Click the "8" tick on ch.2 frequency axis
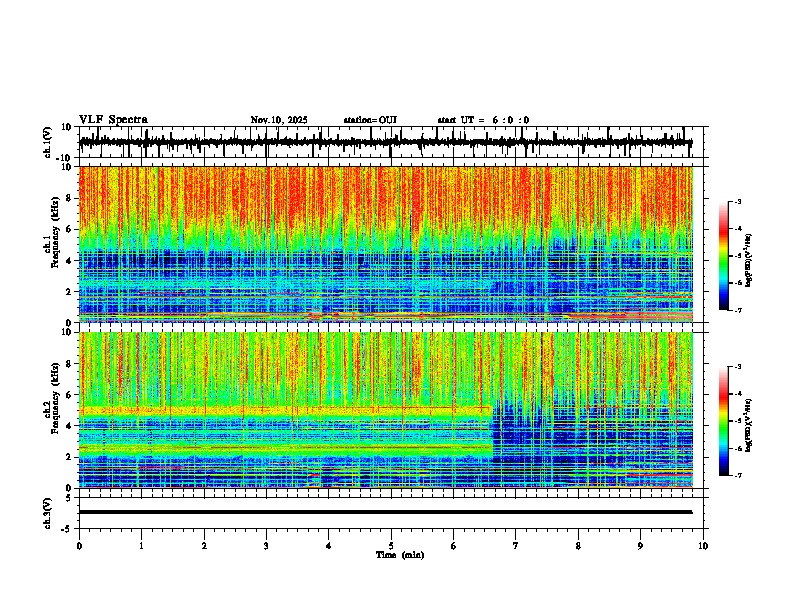This screenshot has height=612, width=792. [70, 364]
